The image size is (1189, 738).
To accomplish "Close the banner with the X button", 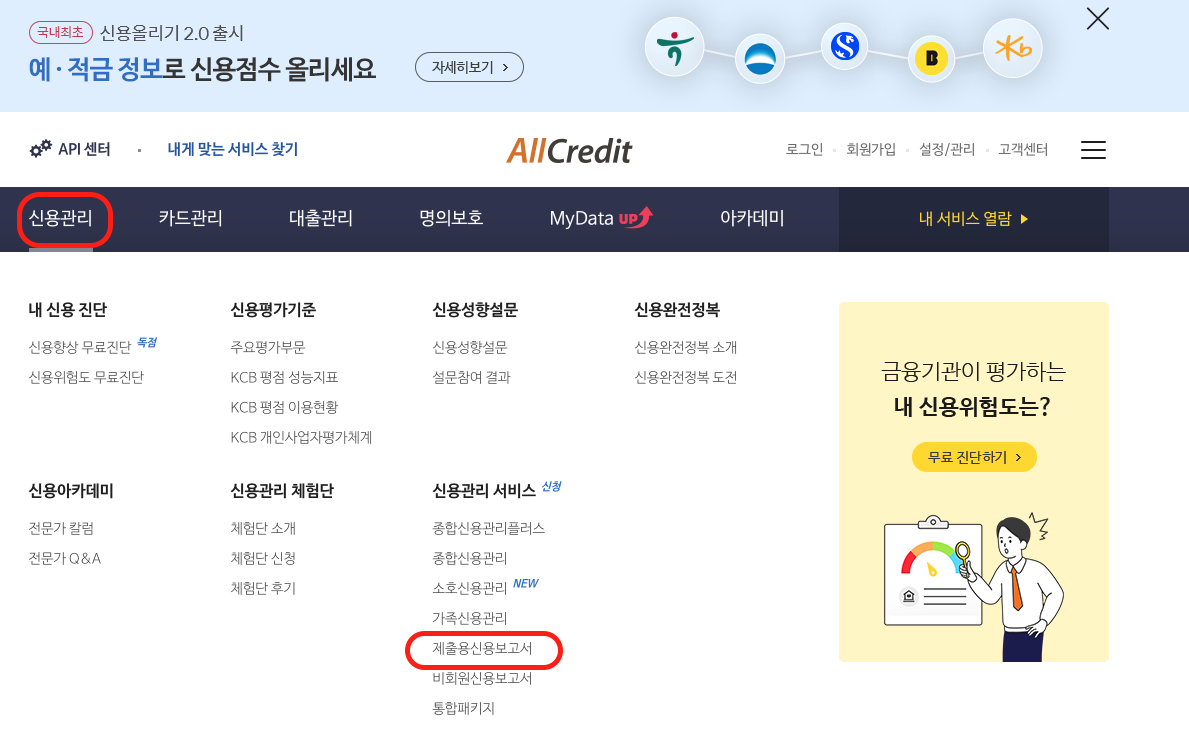I will pyautogui.click(x=1097, y=18).
